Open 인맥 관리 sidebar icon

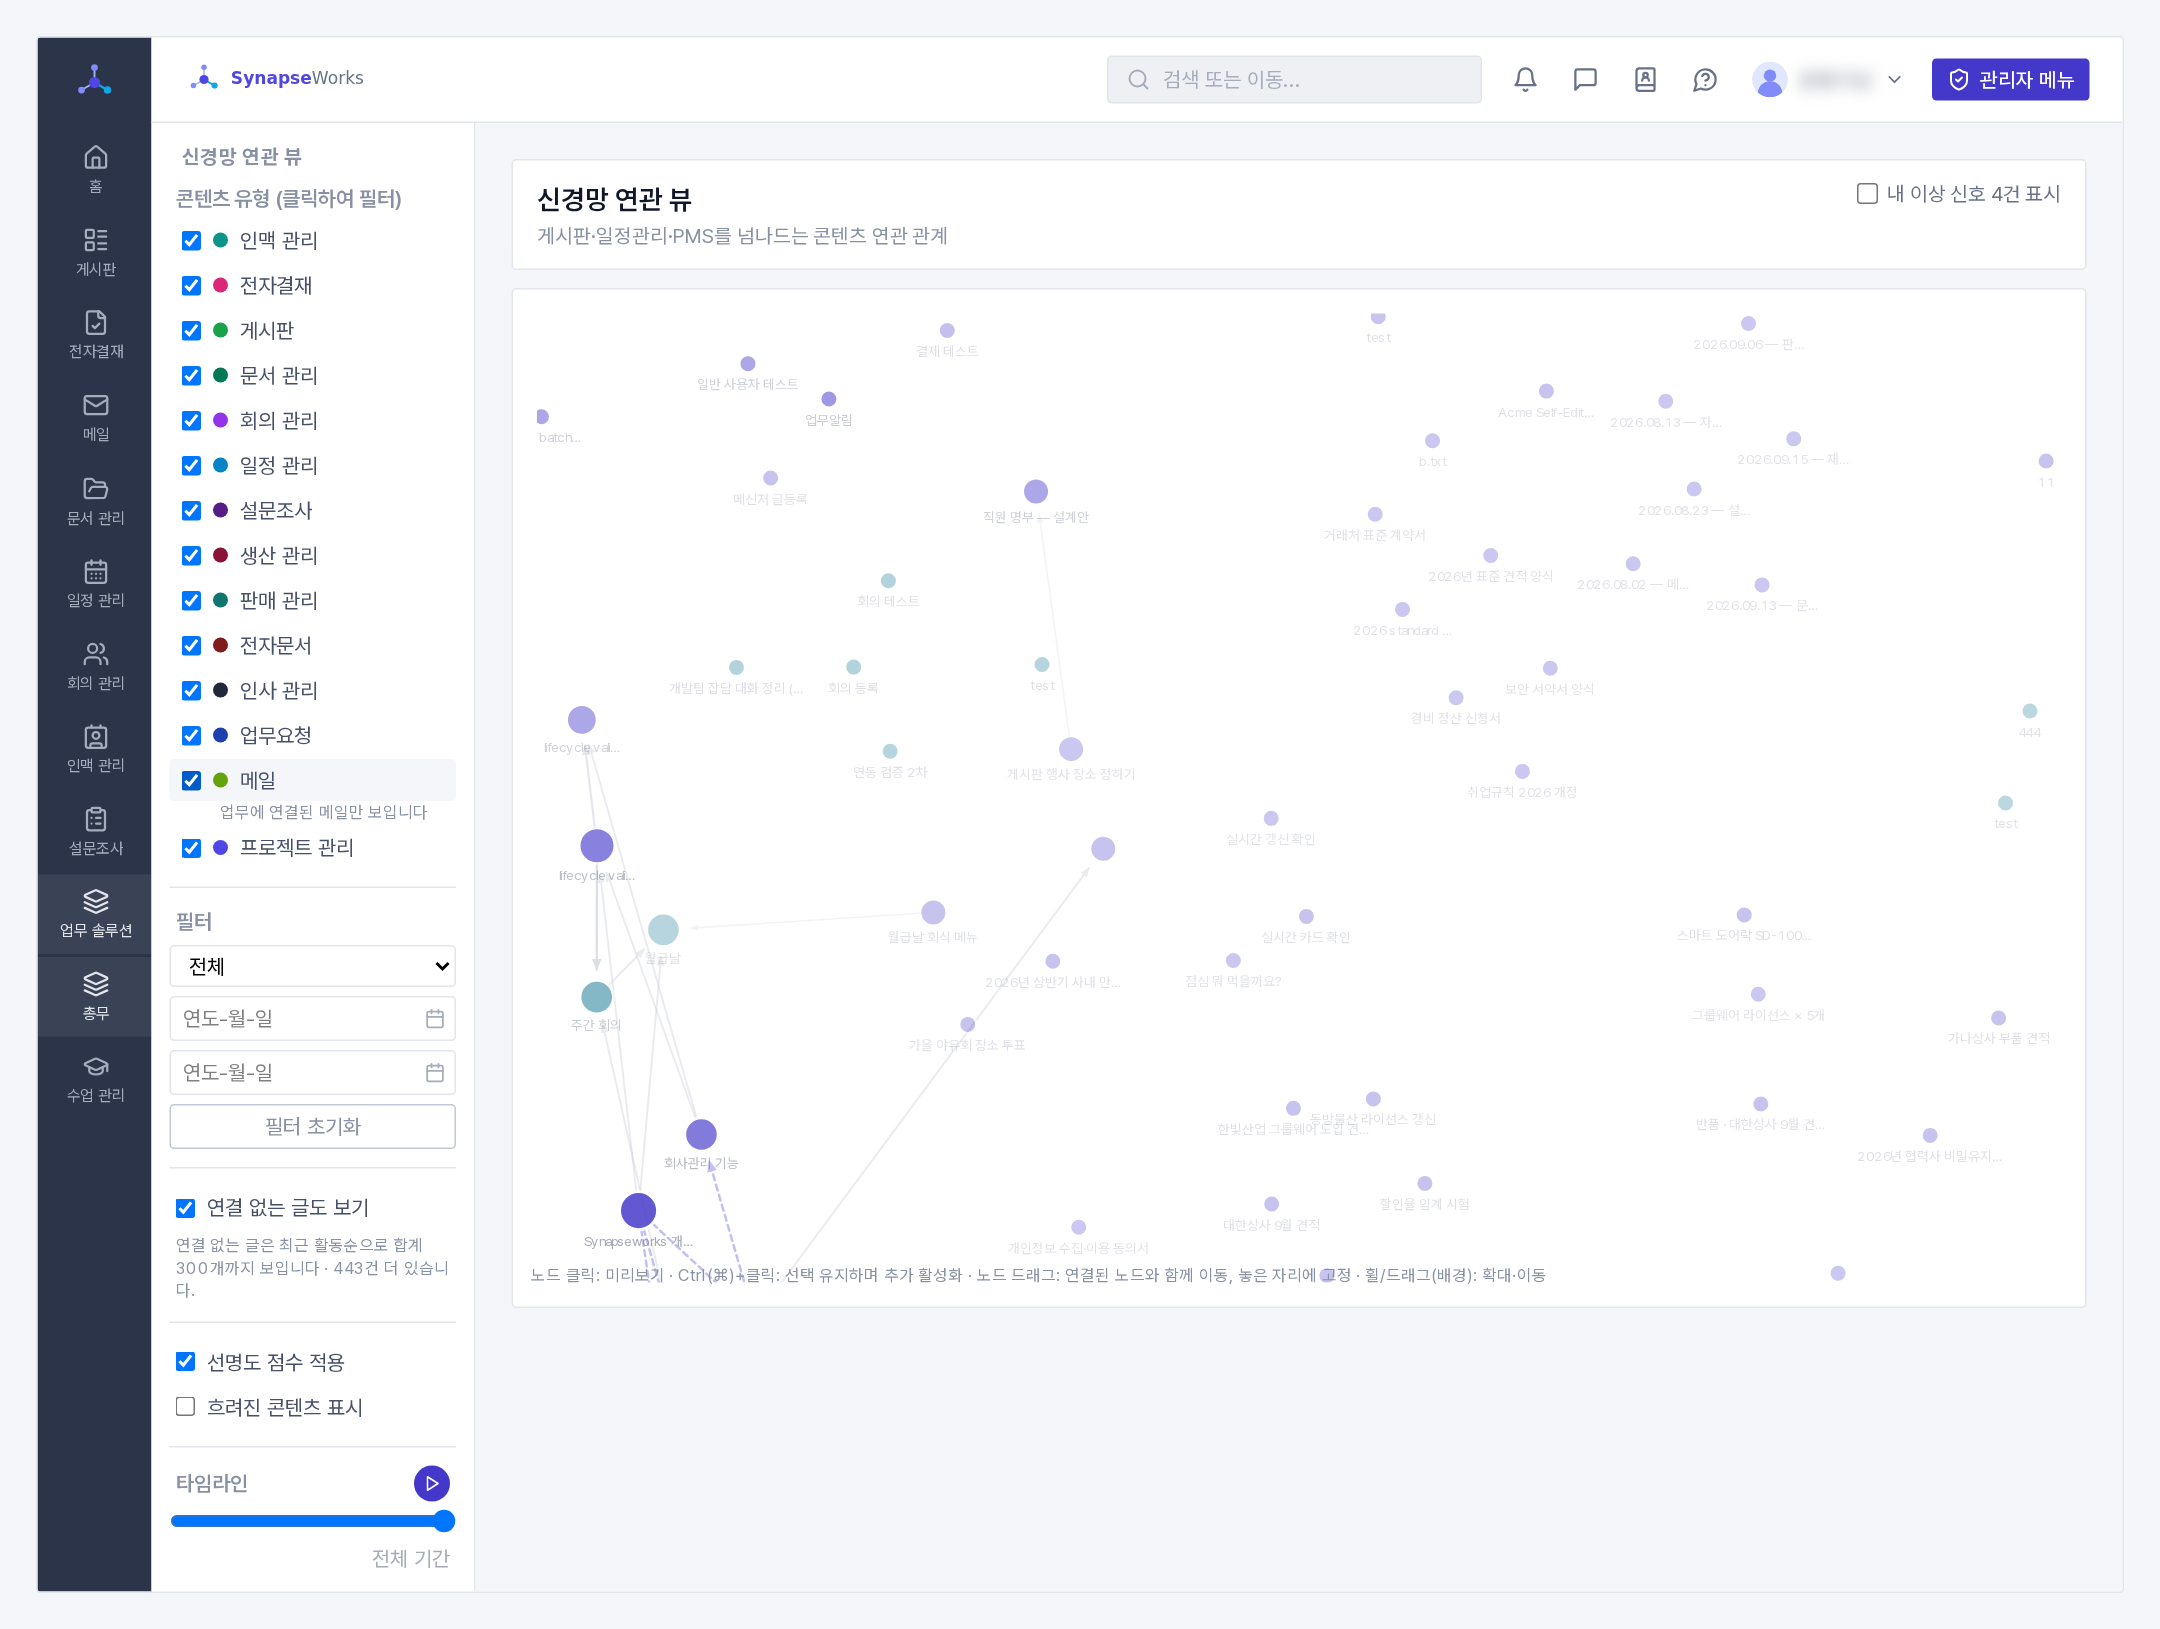[x=95, y=748]
